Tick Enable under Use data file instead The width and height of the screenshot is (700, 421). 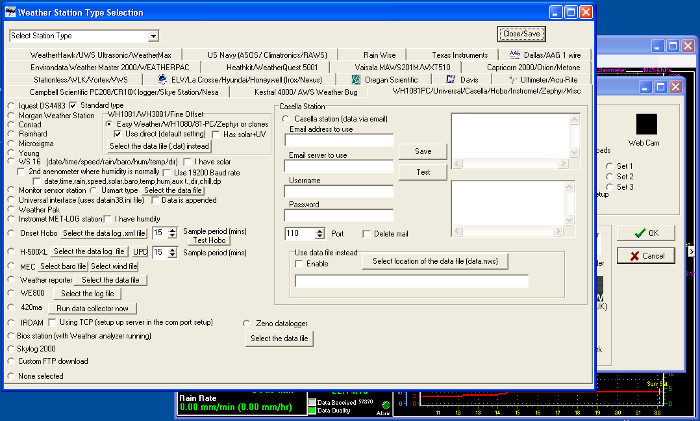pyautogui.click(x=299, y=264)
